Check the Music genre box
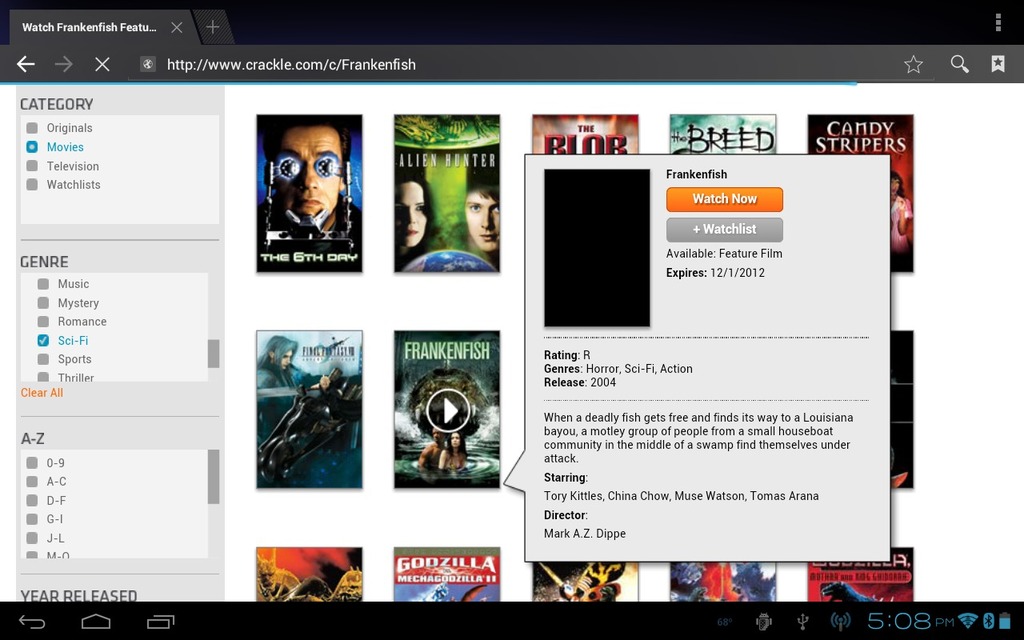Screen dimensions: 1024x640 pyautogui.click(x=43, y=284)
